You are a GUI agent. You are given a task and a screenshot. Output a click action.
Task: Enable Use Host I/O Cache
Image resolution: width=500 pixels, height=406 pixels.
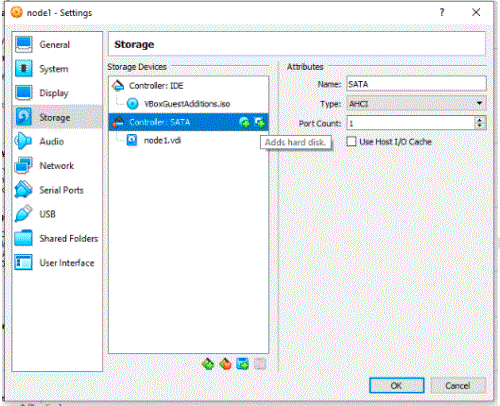click(351, 142)
